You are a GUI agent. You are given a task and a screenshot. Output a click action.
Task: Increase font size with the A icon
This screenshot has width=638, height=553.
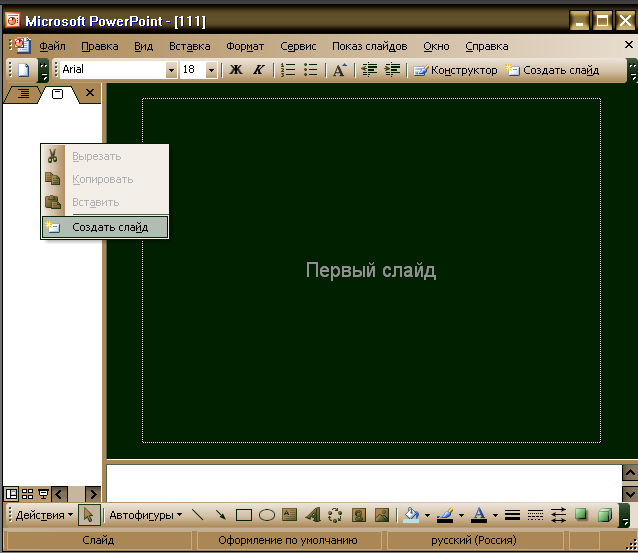340,70
